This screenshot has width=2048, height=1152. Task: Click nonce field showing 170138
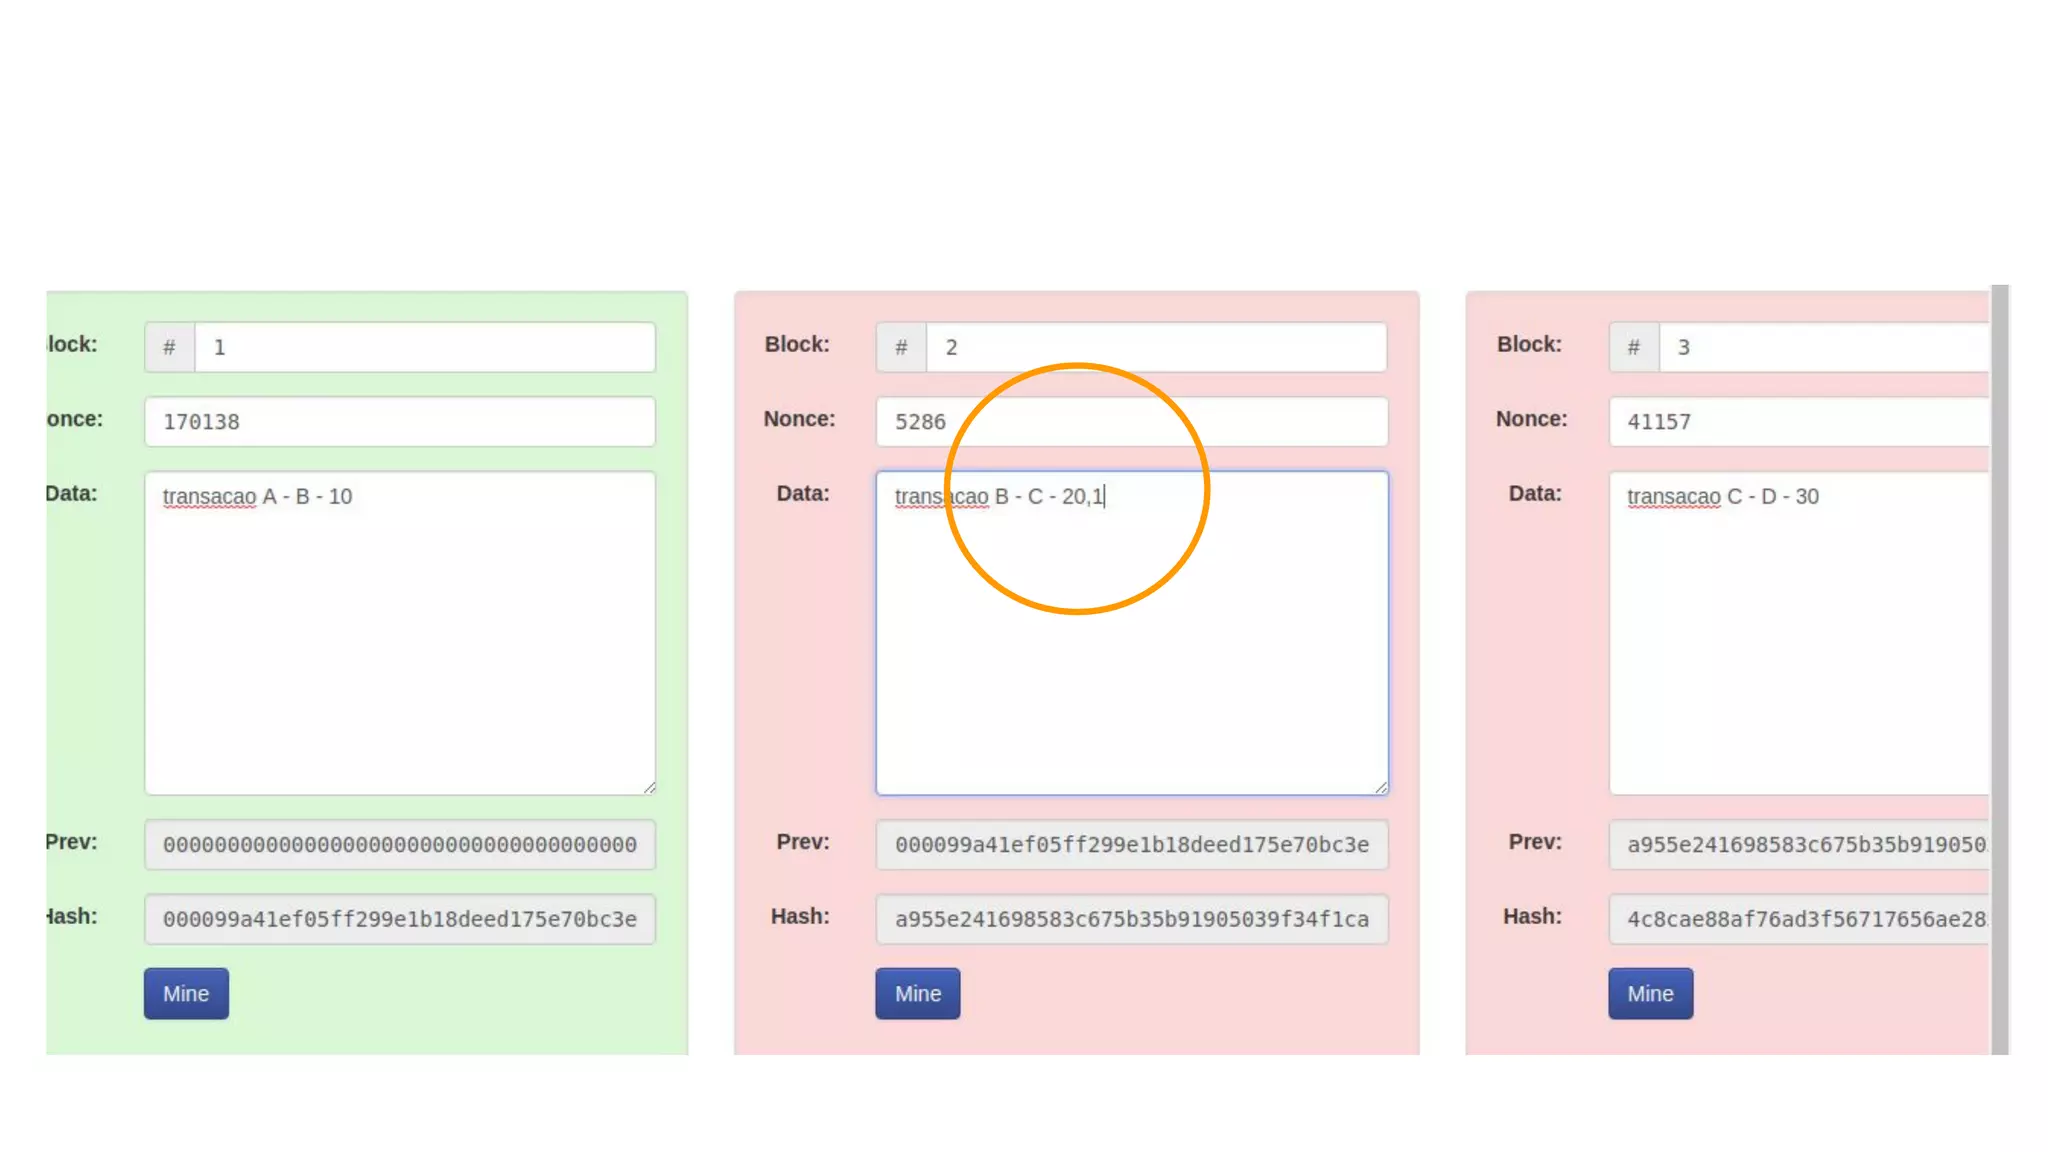(400, 421)
